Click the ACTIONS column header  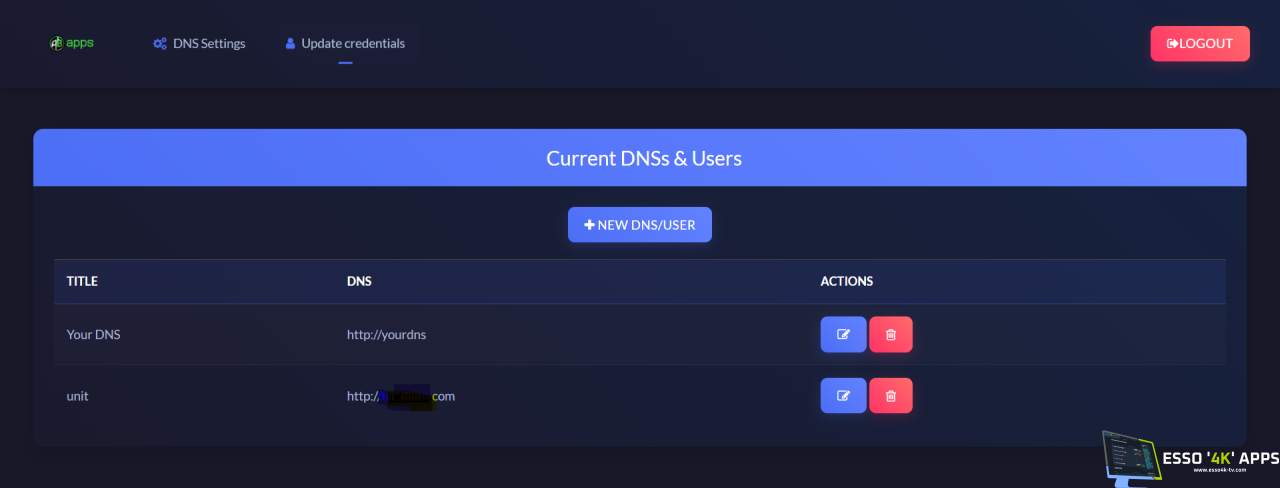pos(846,282)
